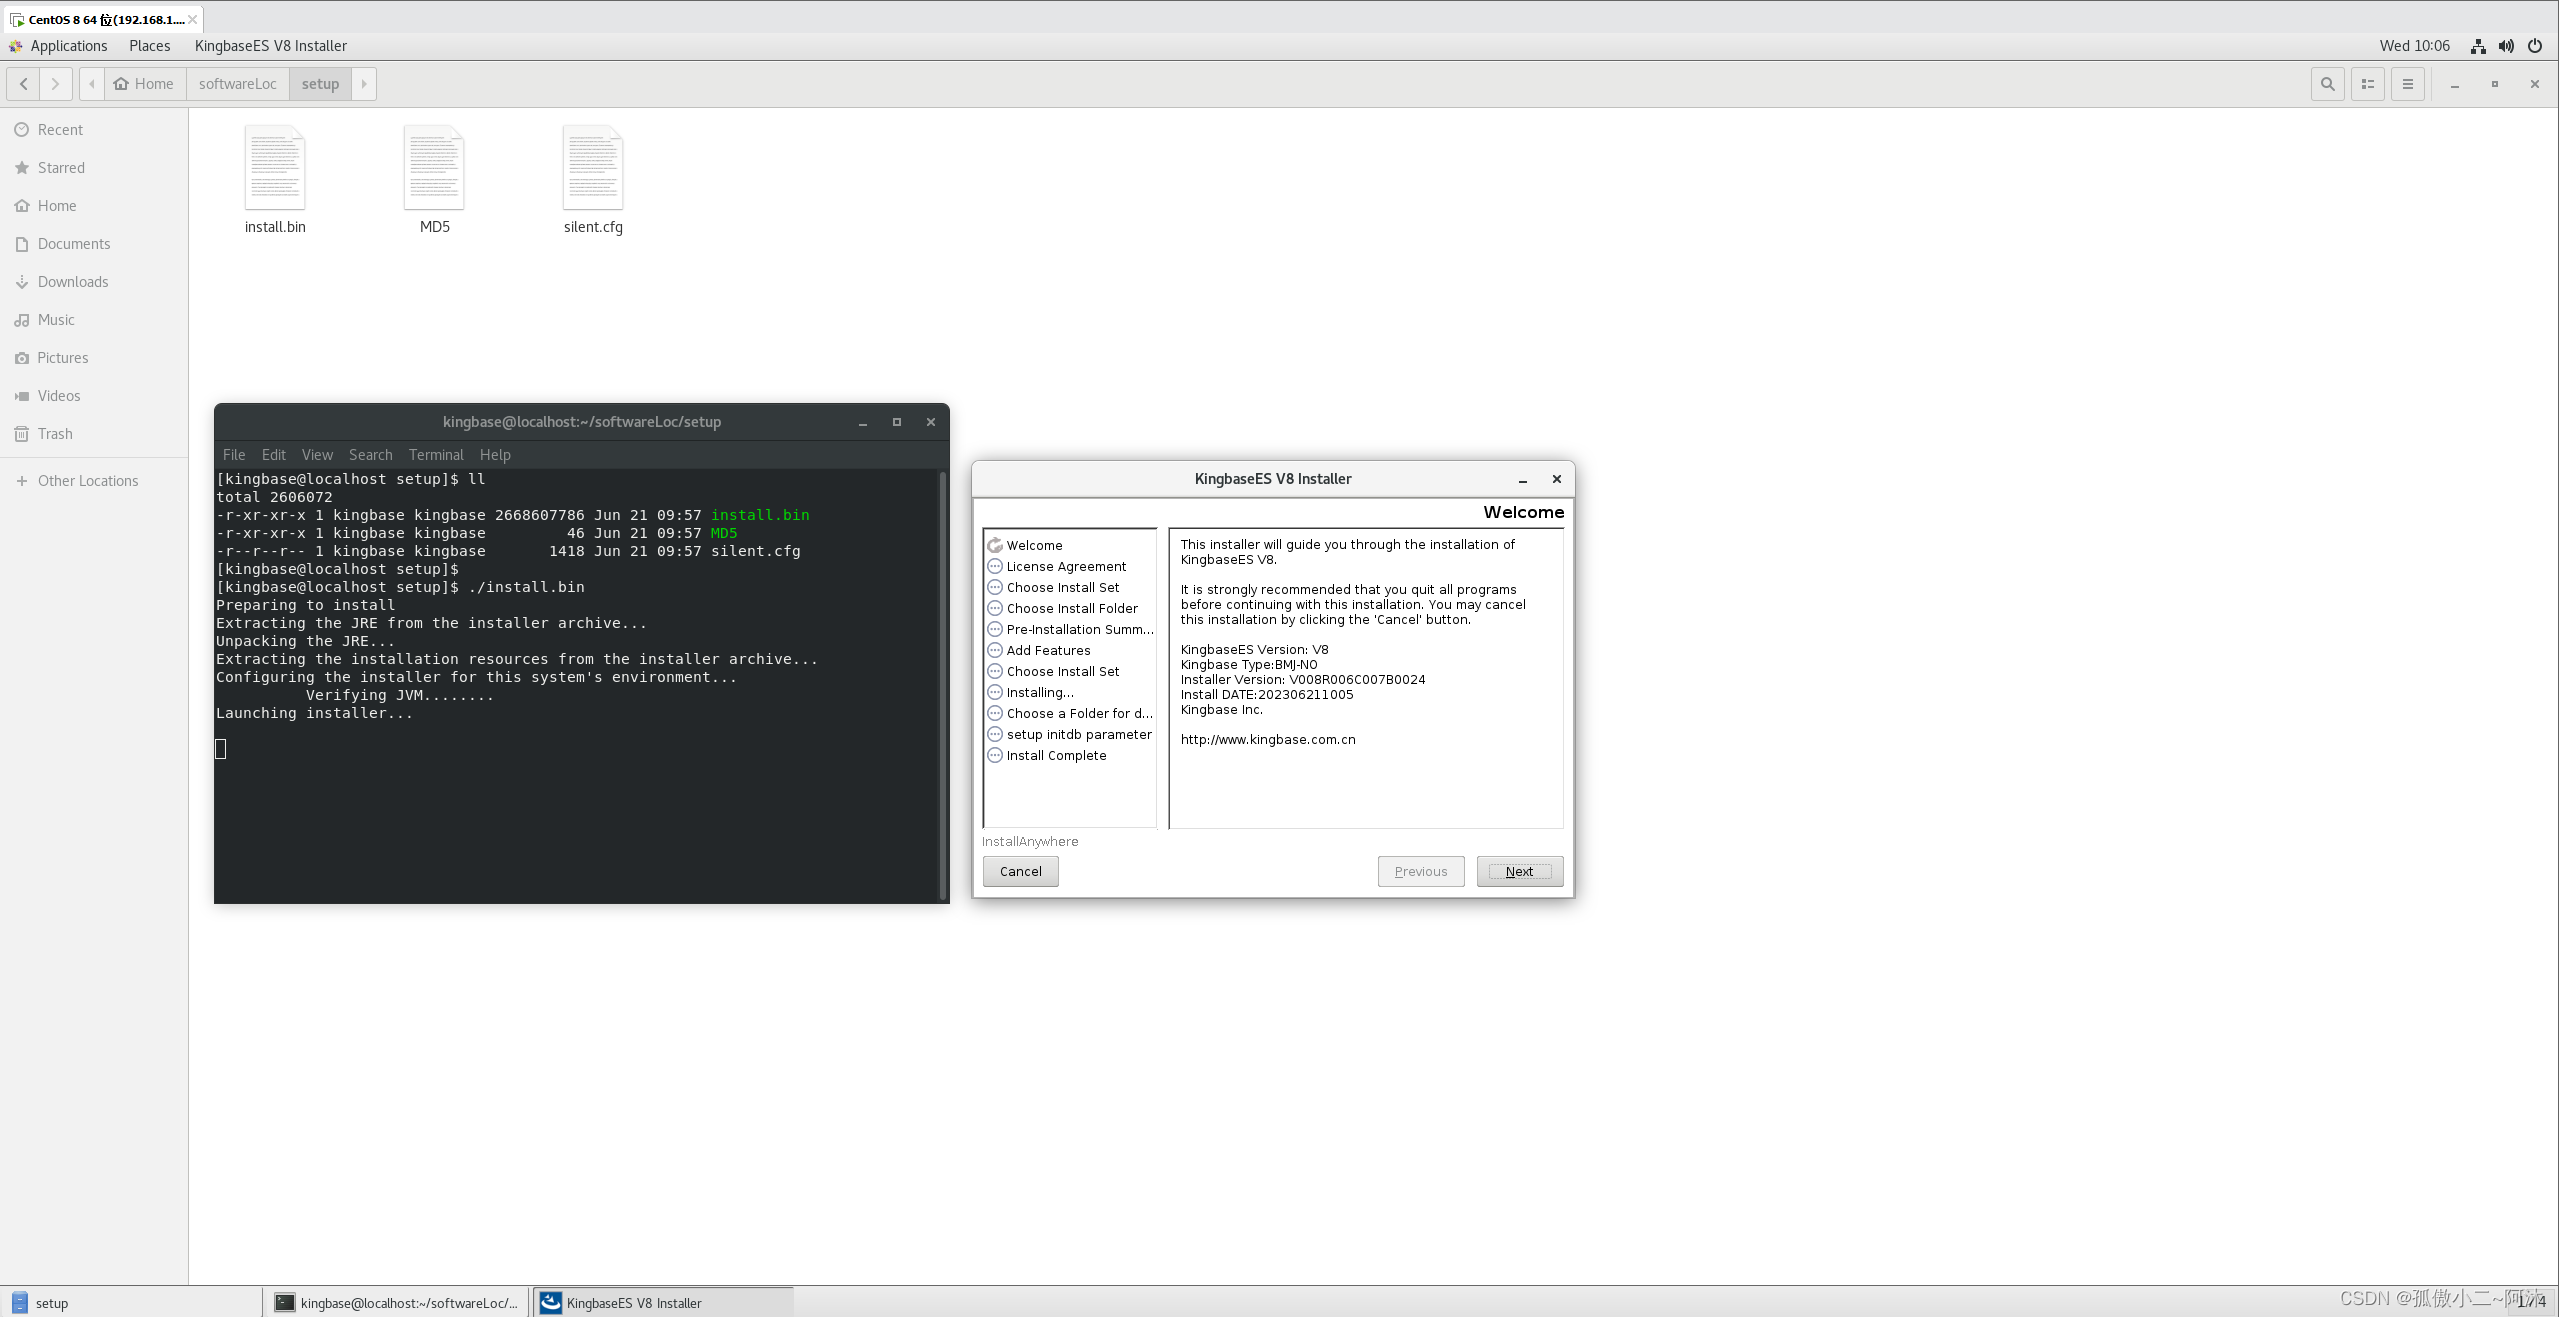The height and width of the screenshot is (1317, 2559).
Task: Navigate to Home in path bar
Action: click(144, 84)
